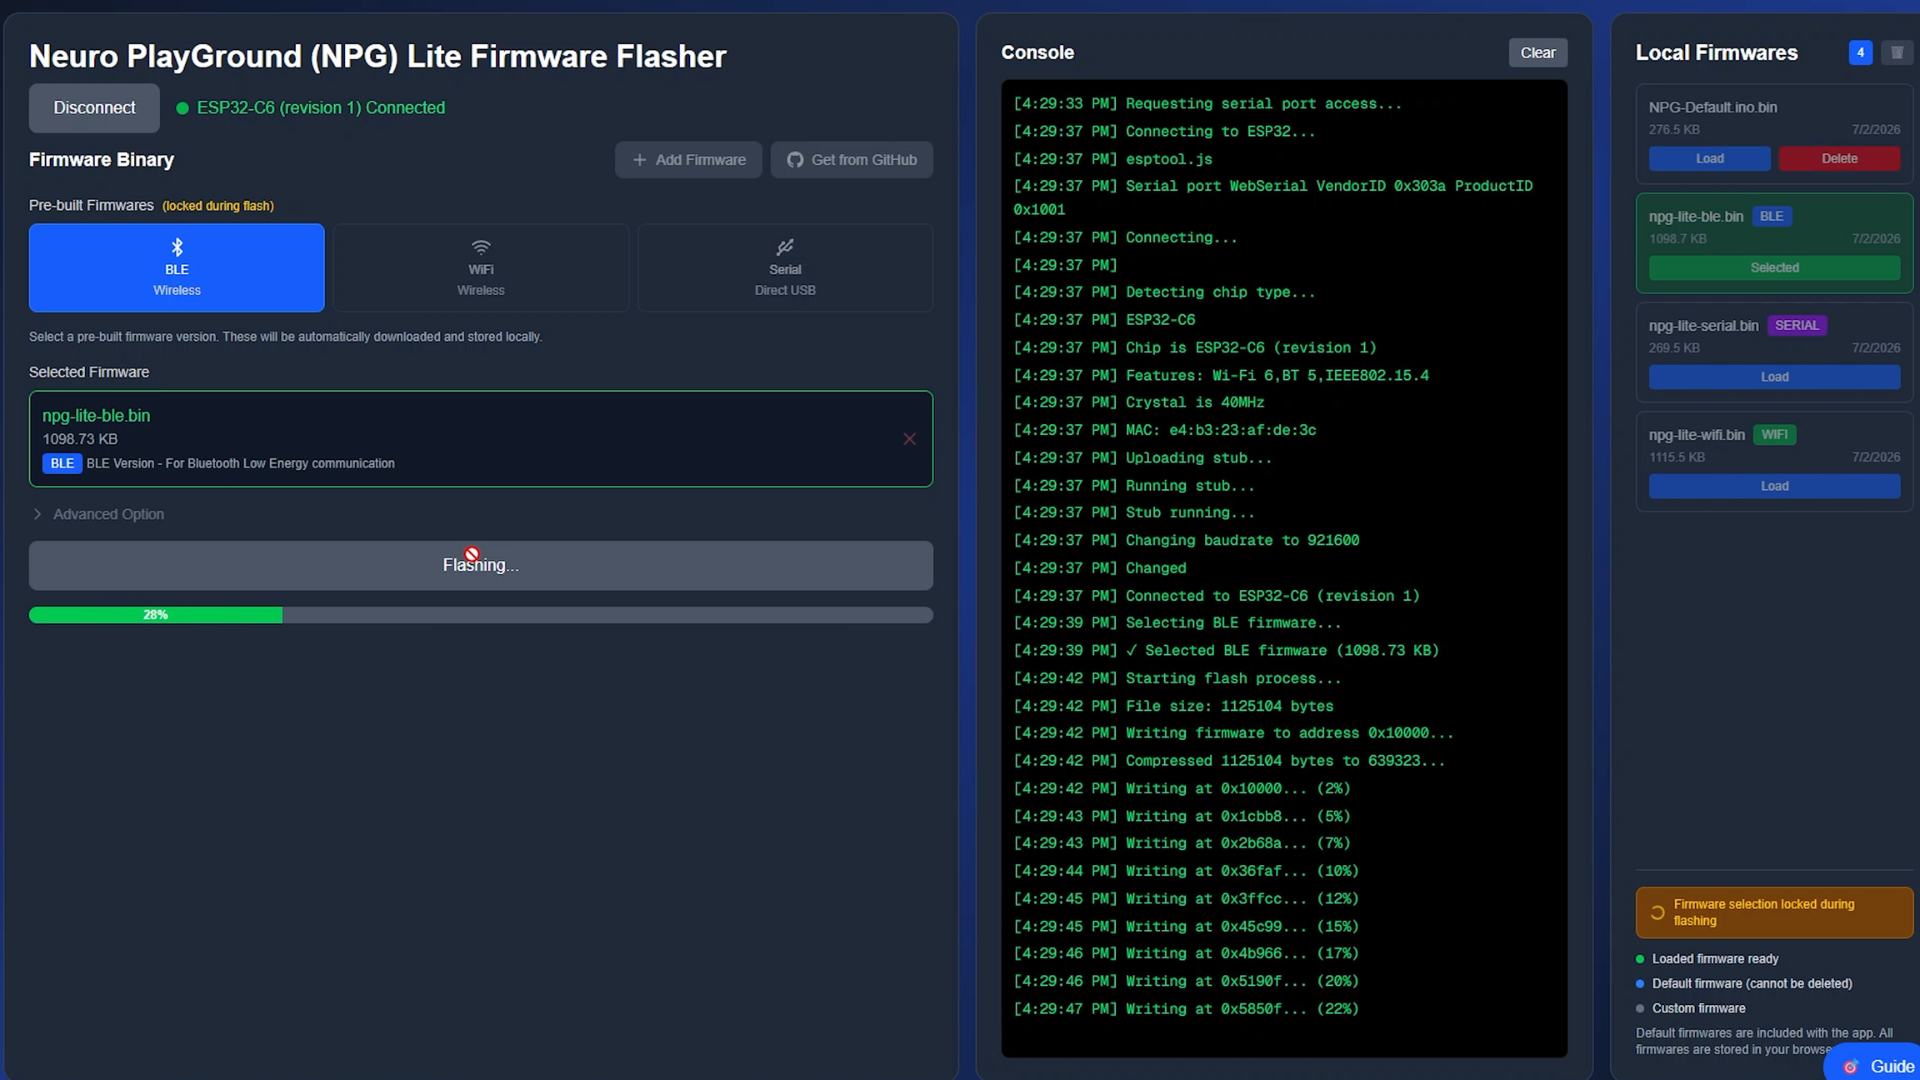The image size is (1920, 1080).
Task: Click the Add Firmware button
Action: point(688,160)
